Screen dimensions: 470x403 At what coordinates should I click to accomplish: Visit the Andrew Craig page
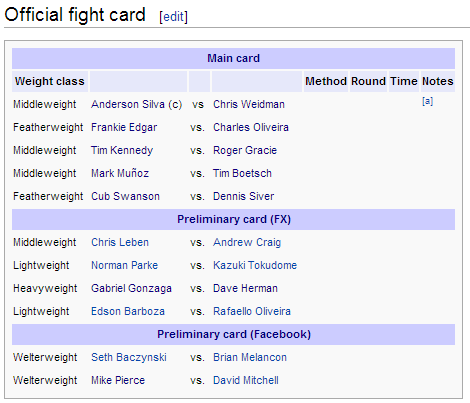[247, 242]
